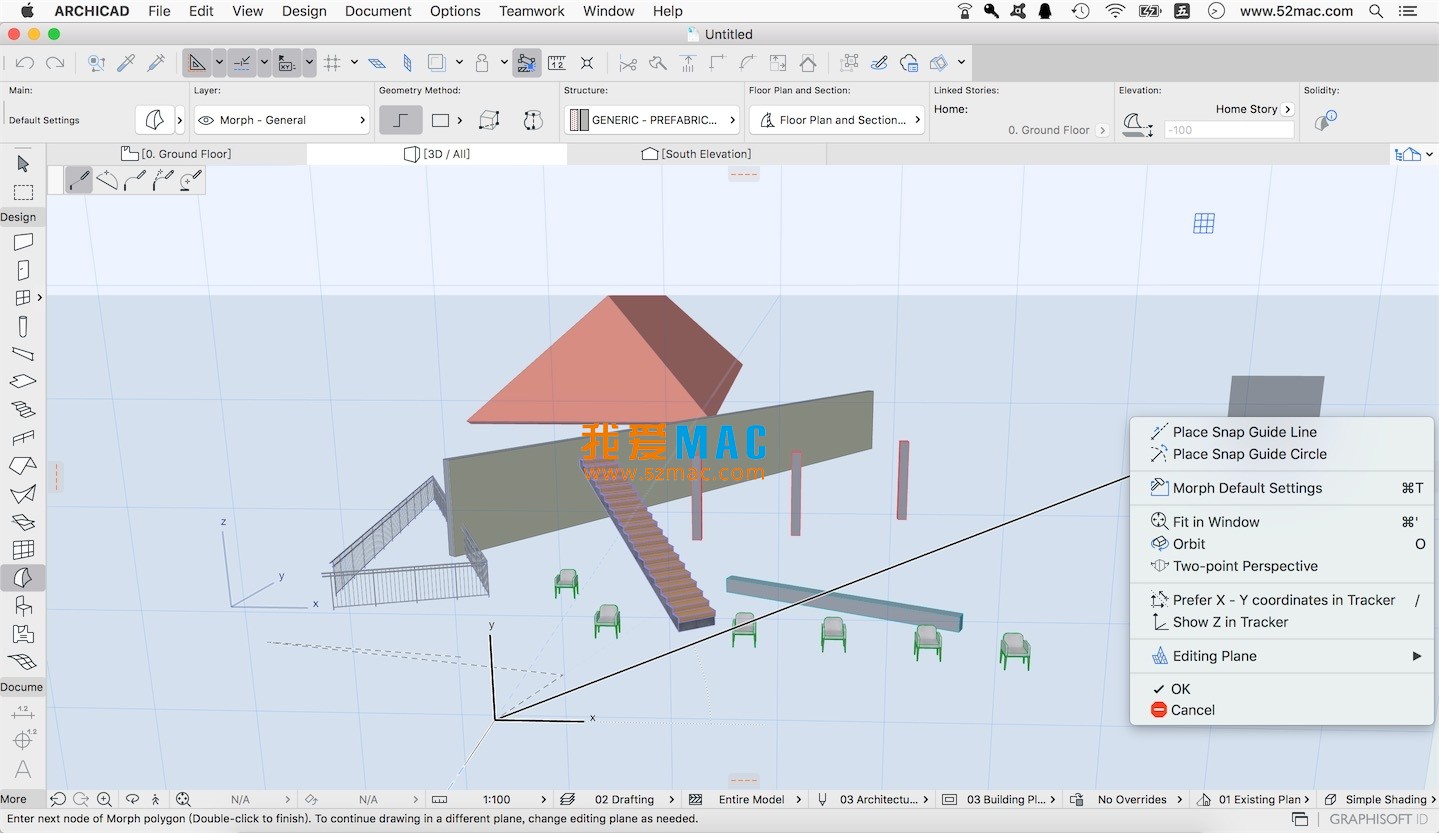Screen dimensions: 1439x833
Task: Select the Arrow tool in the toolbox
Action: coord(23,163)
